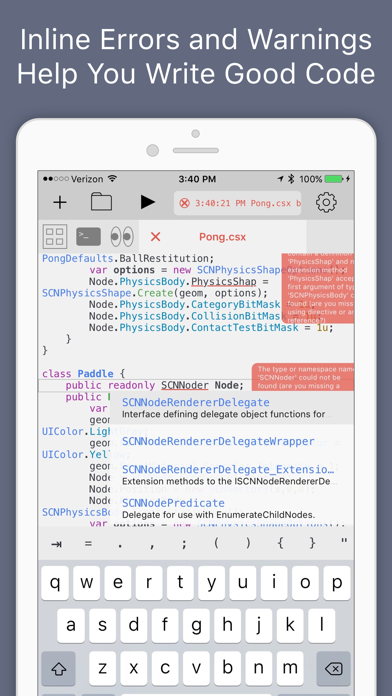Run the script with the play button
This screenshot has width=392, height=696.
click(148, 202)
